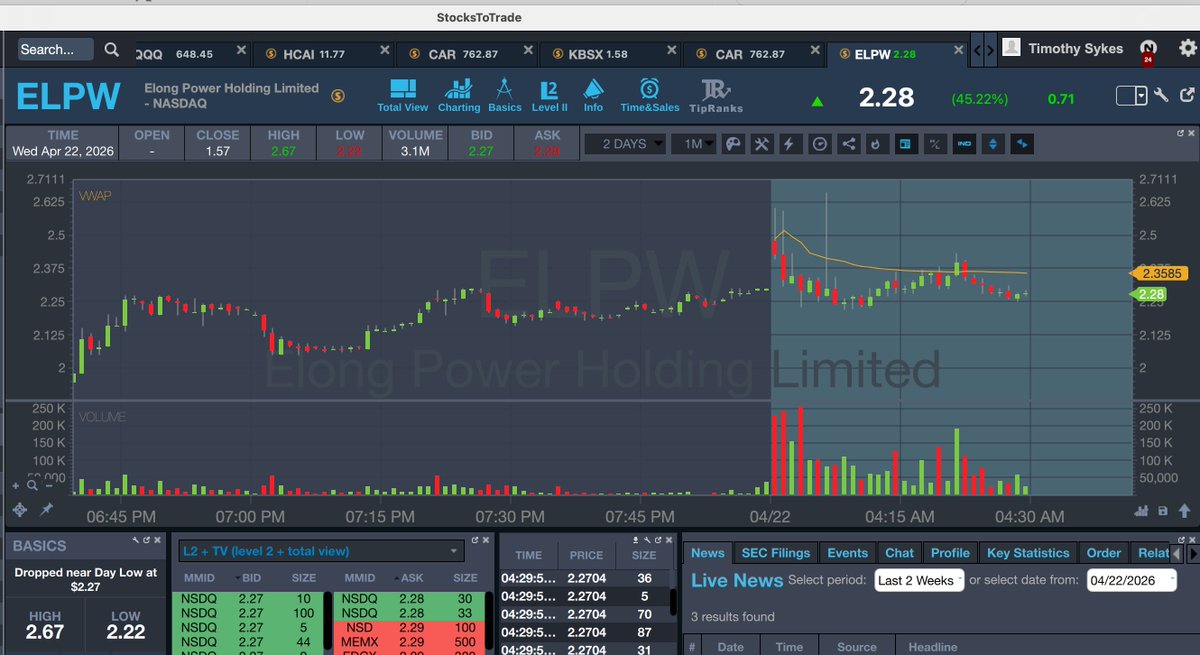Click the lightning bolt chart icon

(790, 144)
